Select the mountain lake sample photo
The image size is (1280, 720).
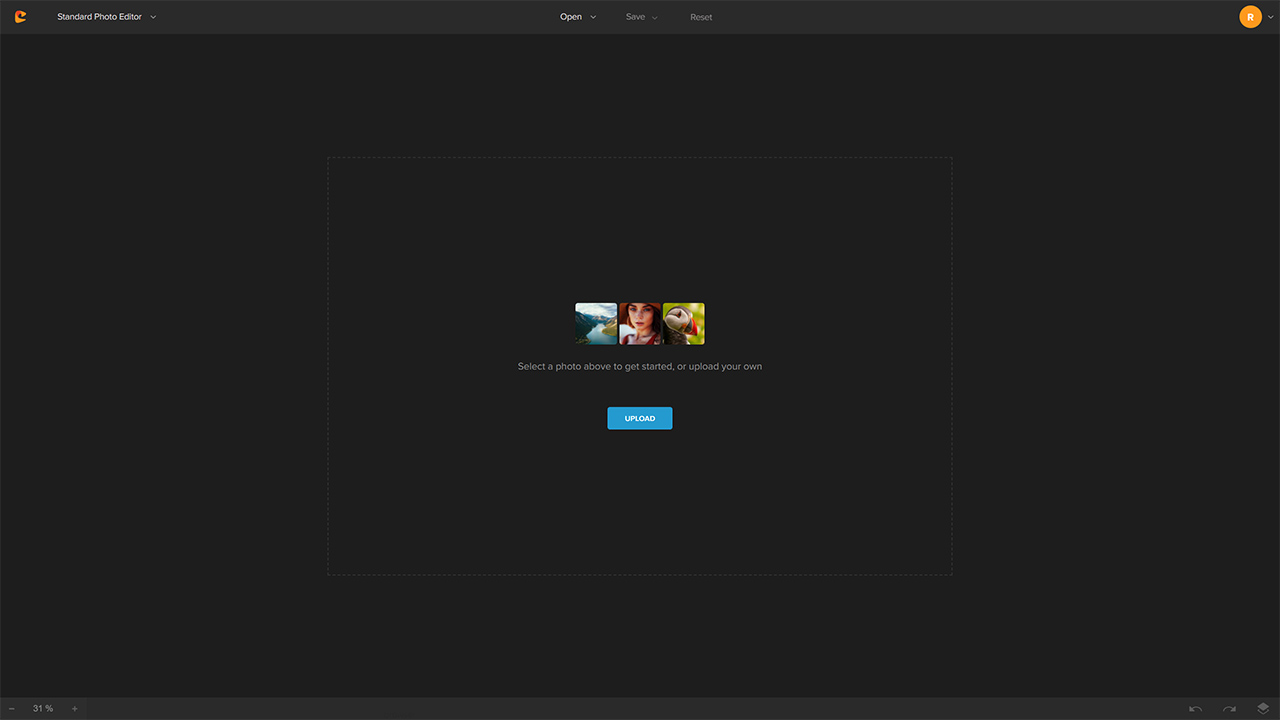tap(596, 324)
